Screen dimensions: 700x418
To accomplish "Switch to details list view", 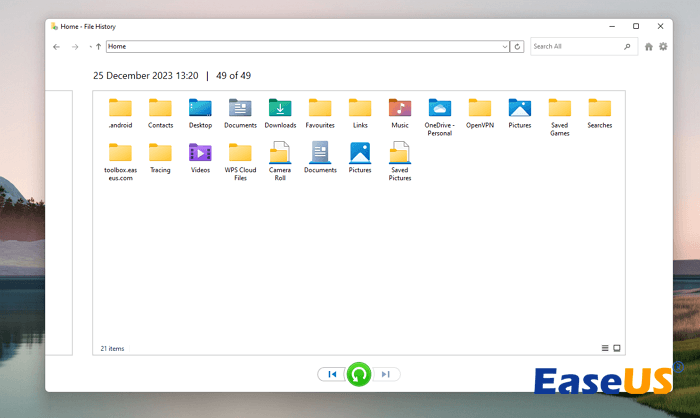I will click(x=605, y=348).
